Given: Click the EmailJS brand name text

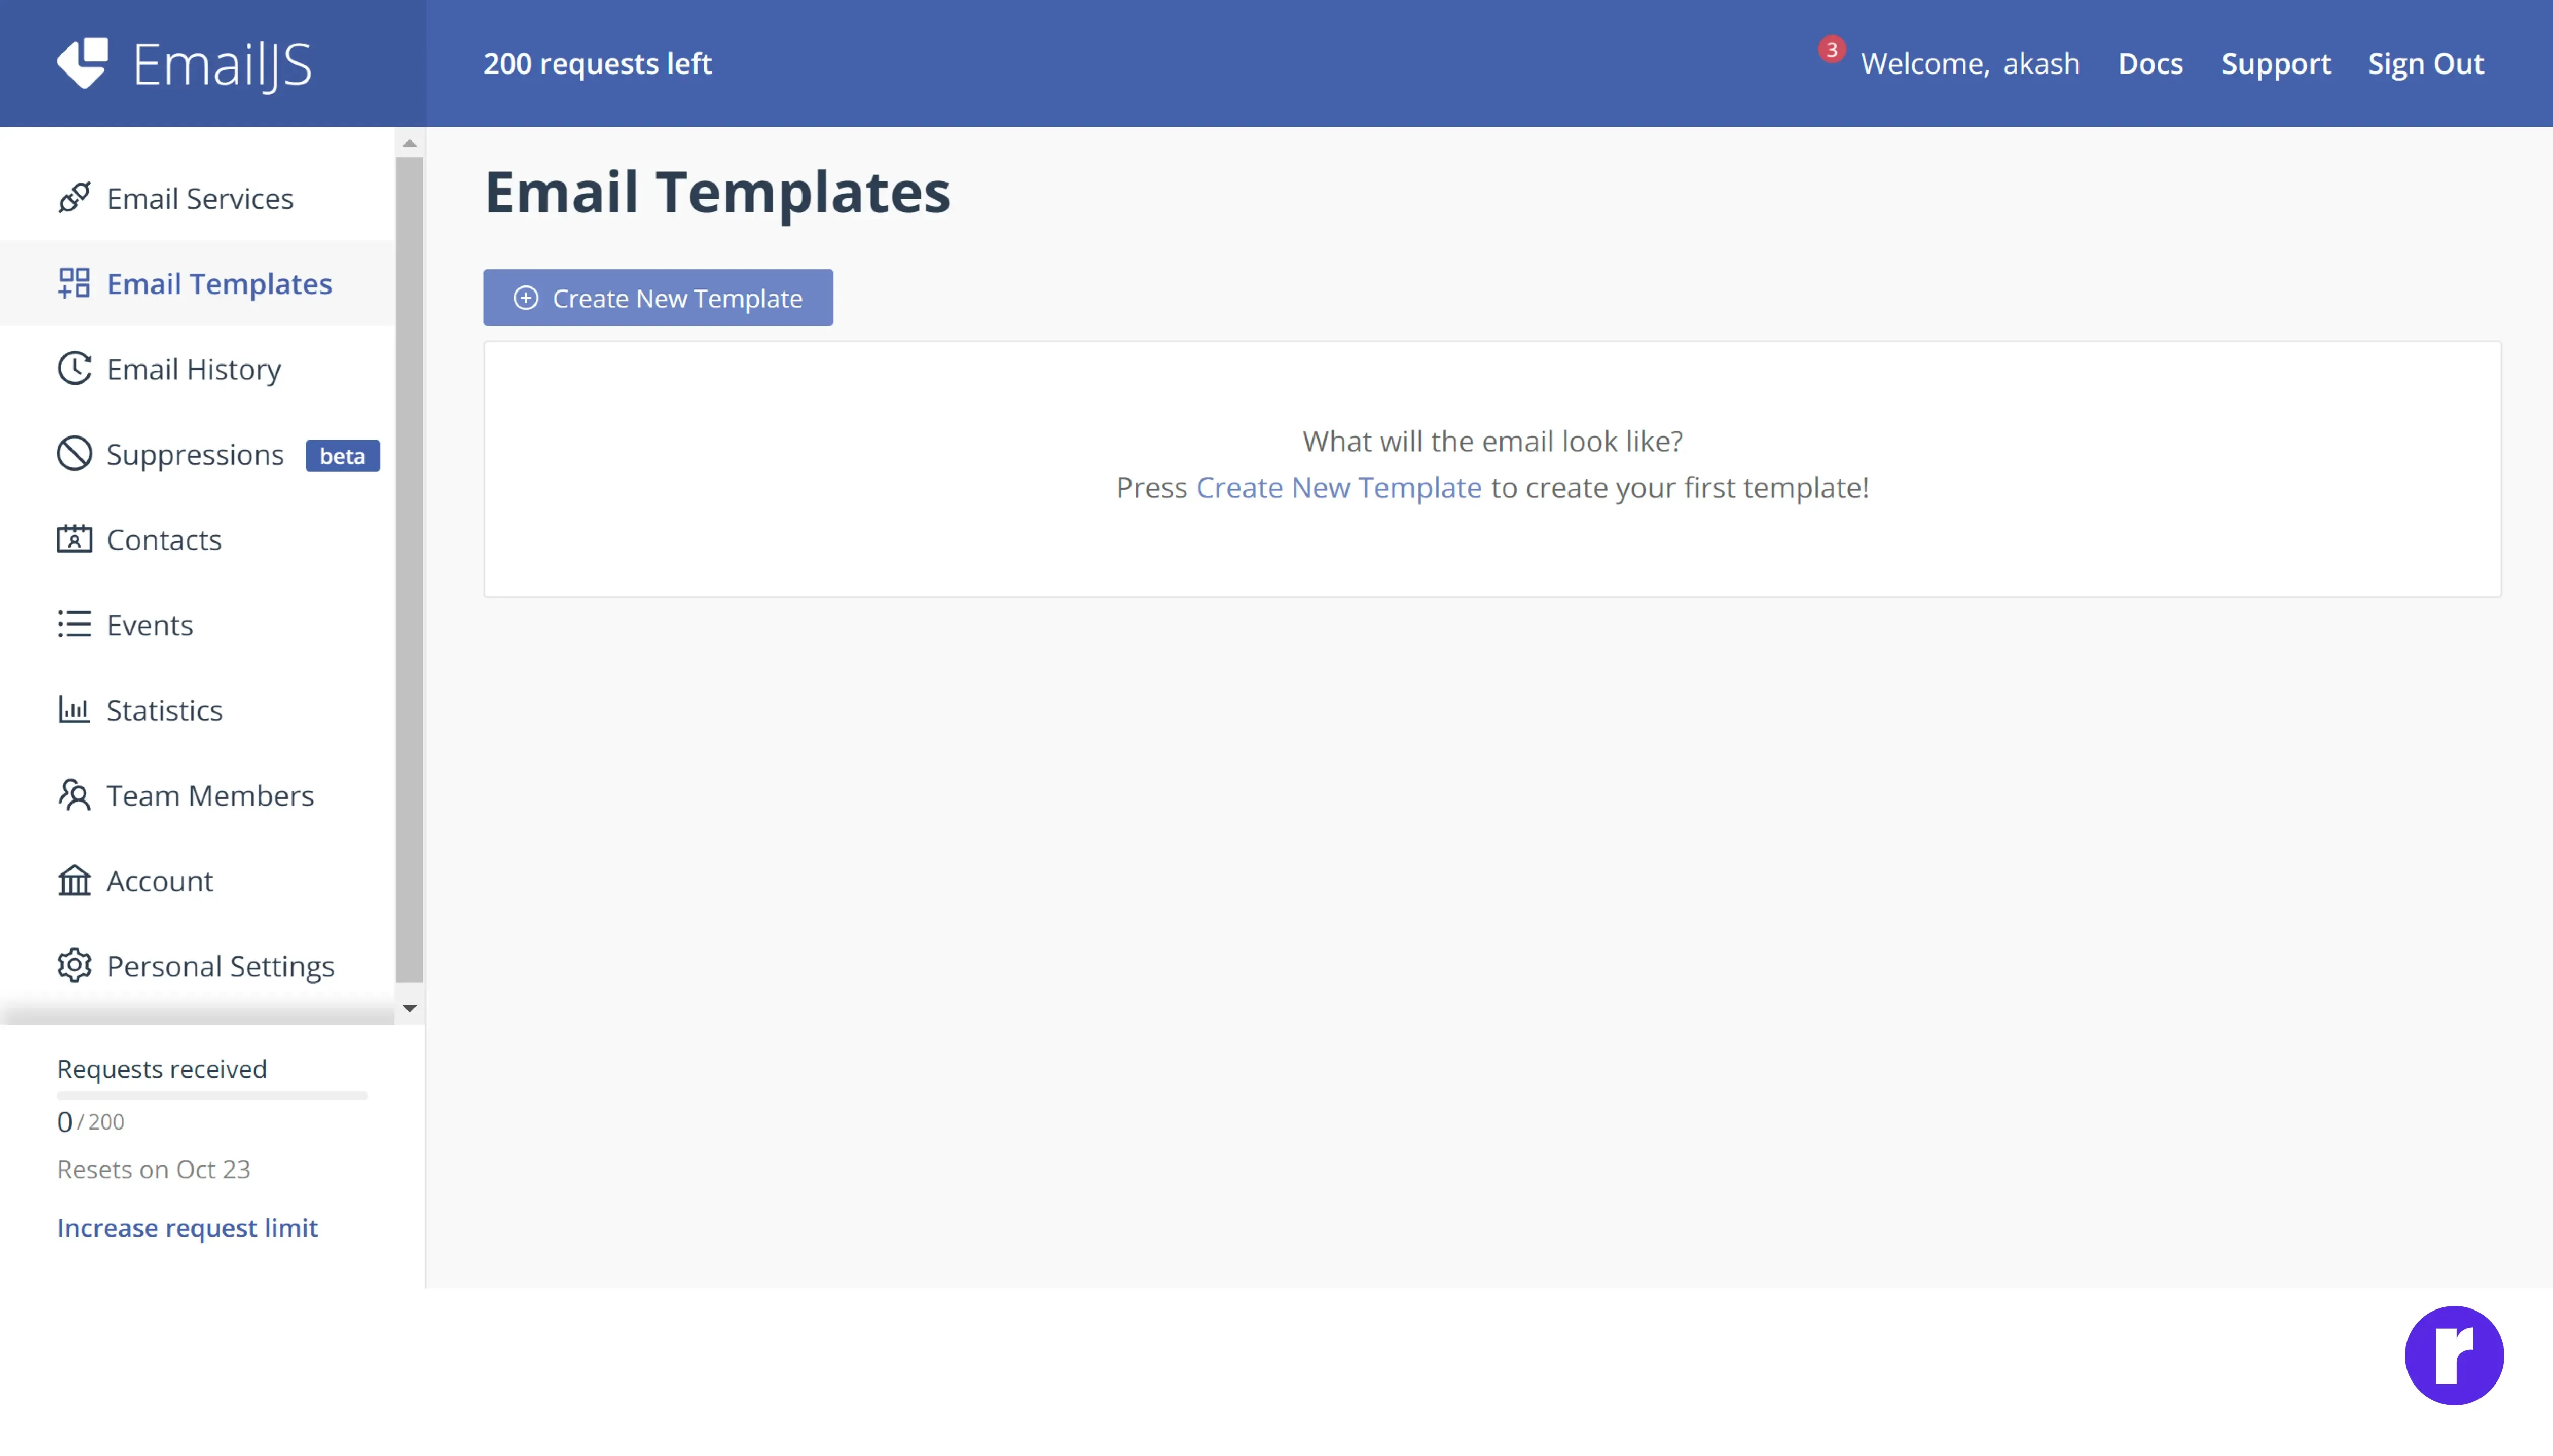Looking at the screenshot, I should point(223,65).
